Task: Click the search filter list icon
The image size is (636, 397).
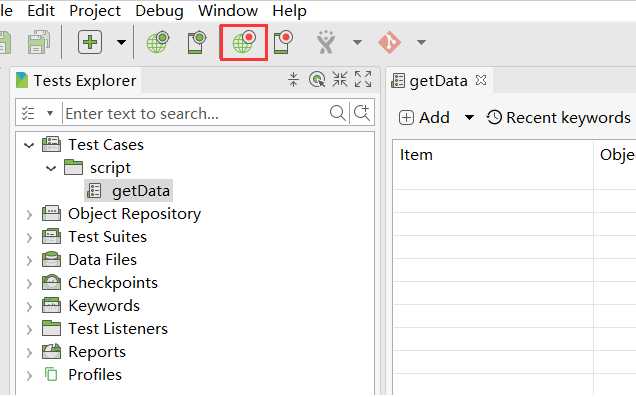Action: (28, 113)
